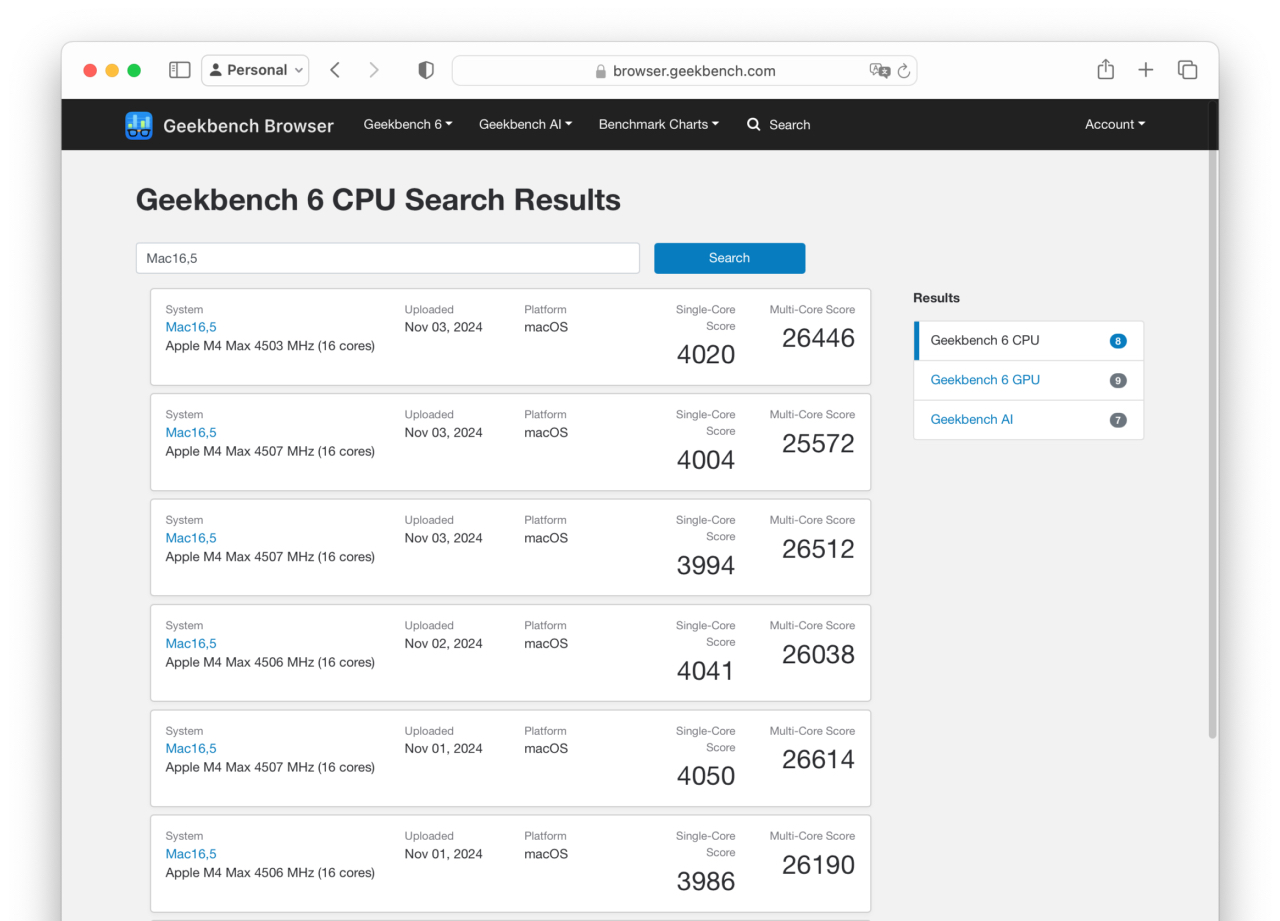Screen dimensions: 1280x921
Task: Expand the Geekbench AI menu
Action: point(526,124)
